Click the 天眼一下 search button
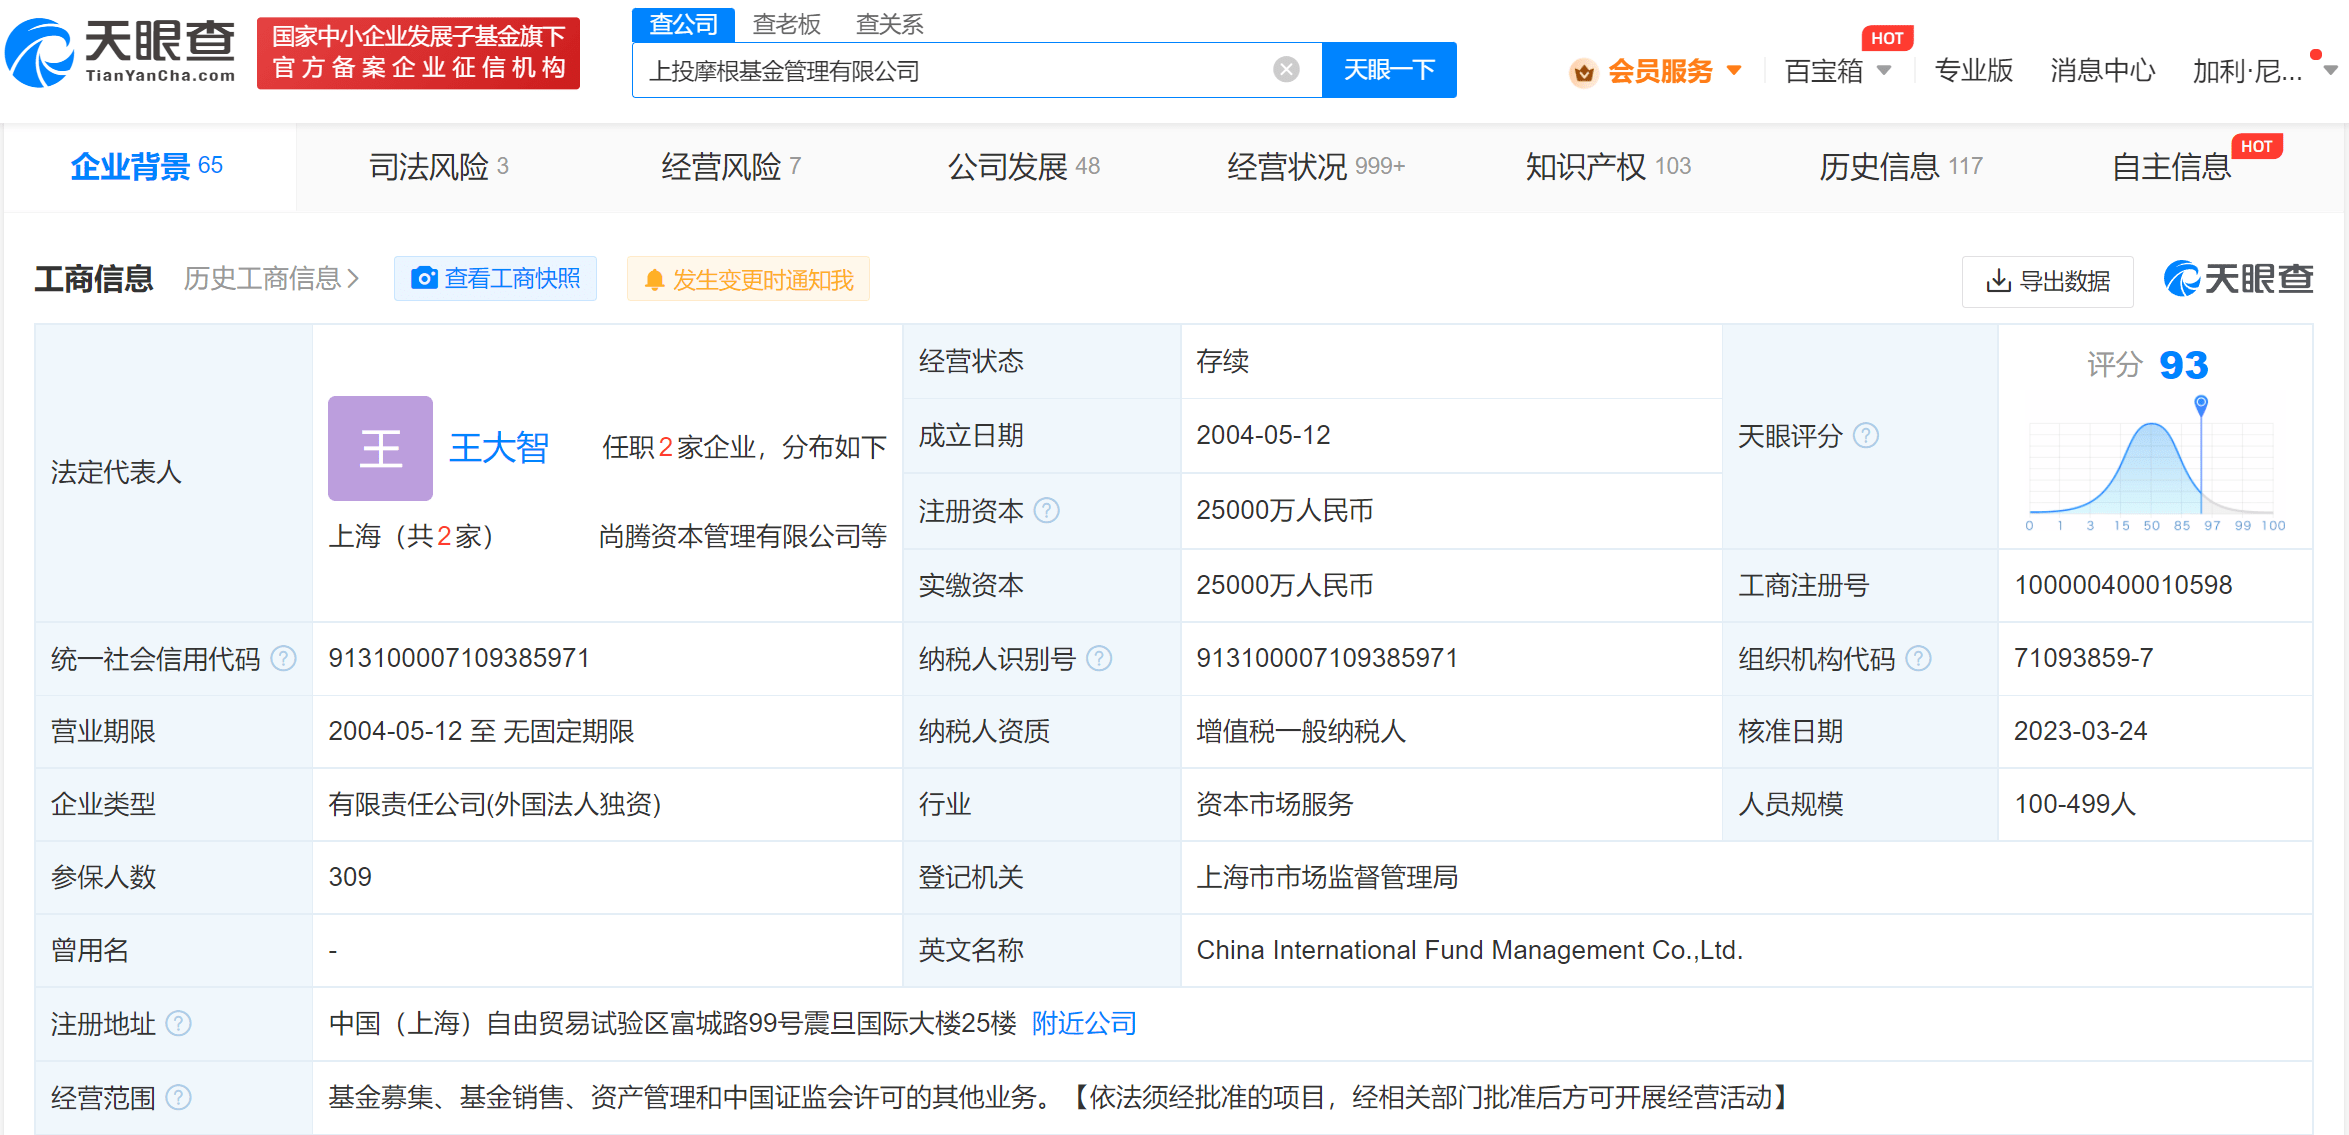Screen dimensions: 2349x1135 [1390, 69]
